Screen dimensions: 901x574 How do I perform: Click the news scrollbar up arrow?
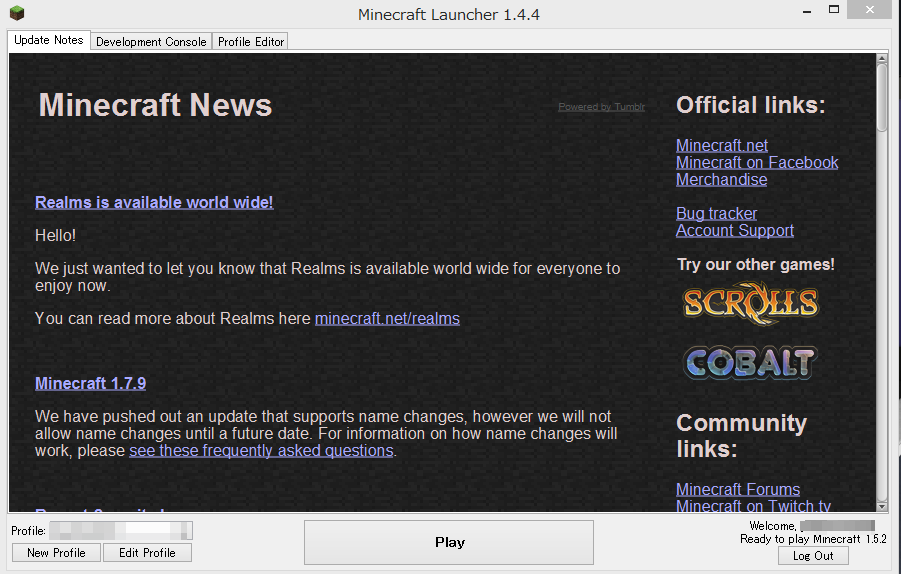tap(882, 58)
